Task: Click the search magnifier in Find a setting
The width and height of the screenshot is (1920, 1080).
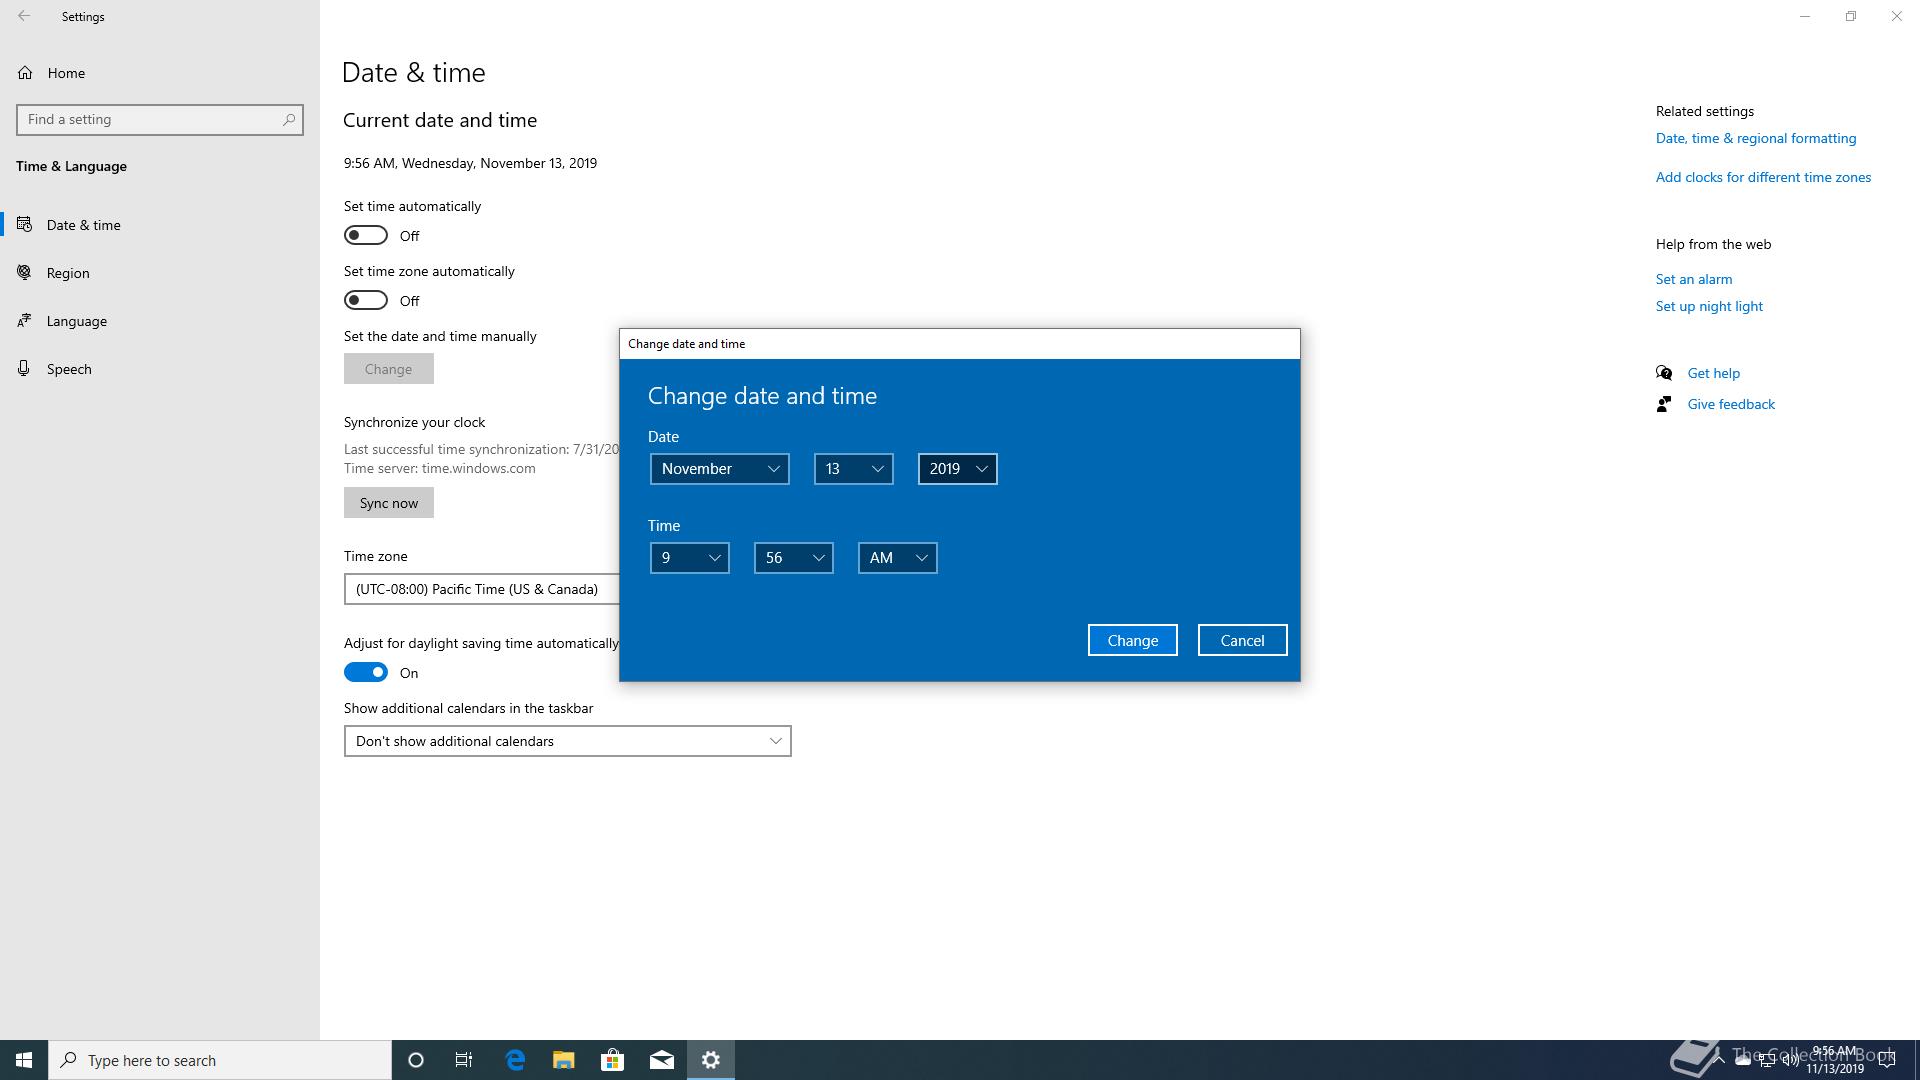Action: click(x=289, y=119)
